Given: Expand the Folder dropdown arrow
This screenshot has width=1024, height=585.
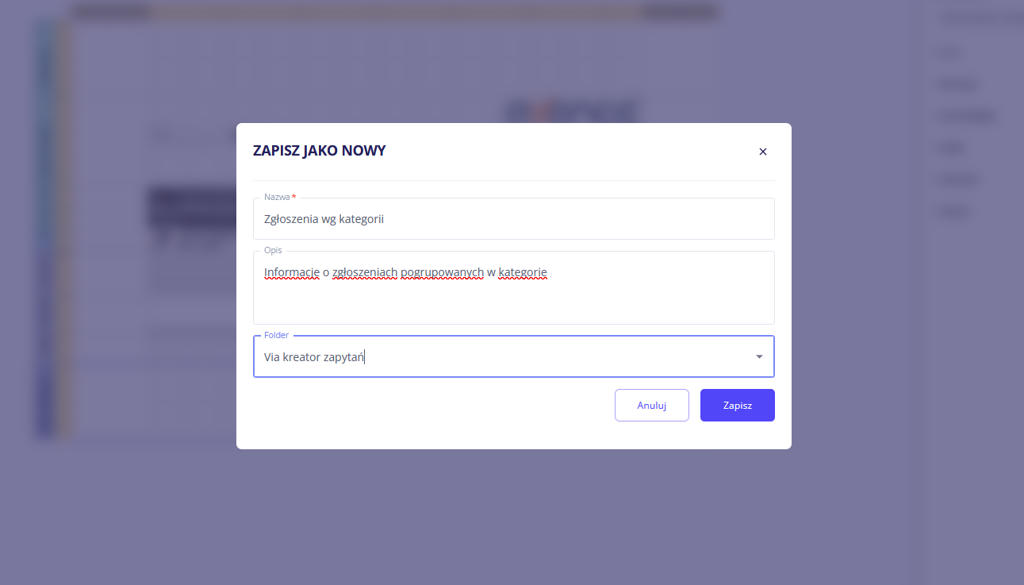Looking at the screenshot, I should (759, 357).
